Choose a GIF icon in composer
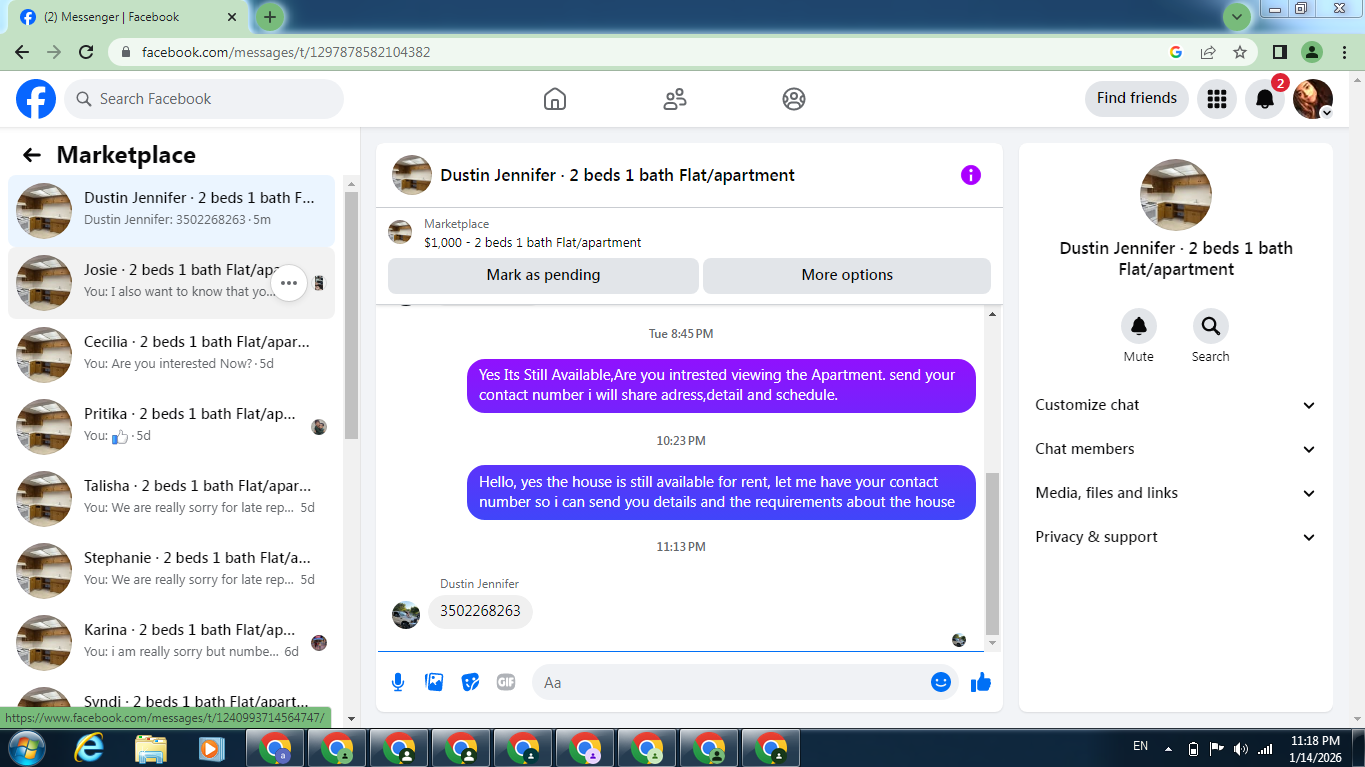The image size is (1365, 767). click(506, 682)
